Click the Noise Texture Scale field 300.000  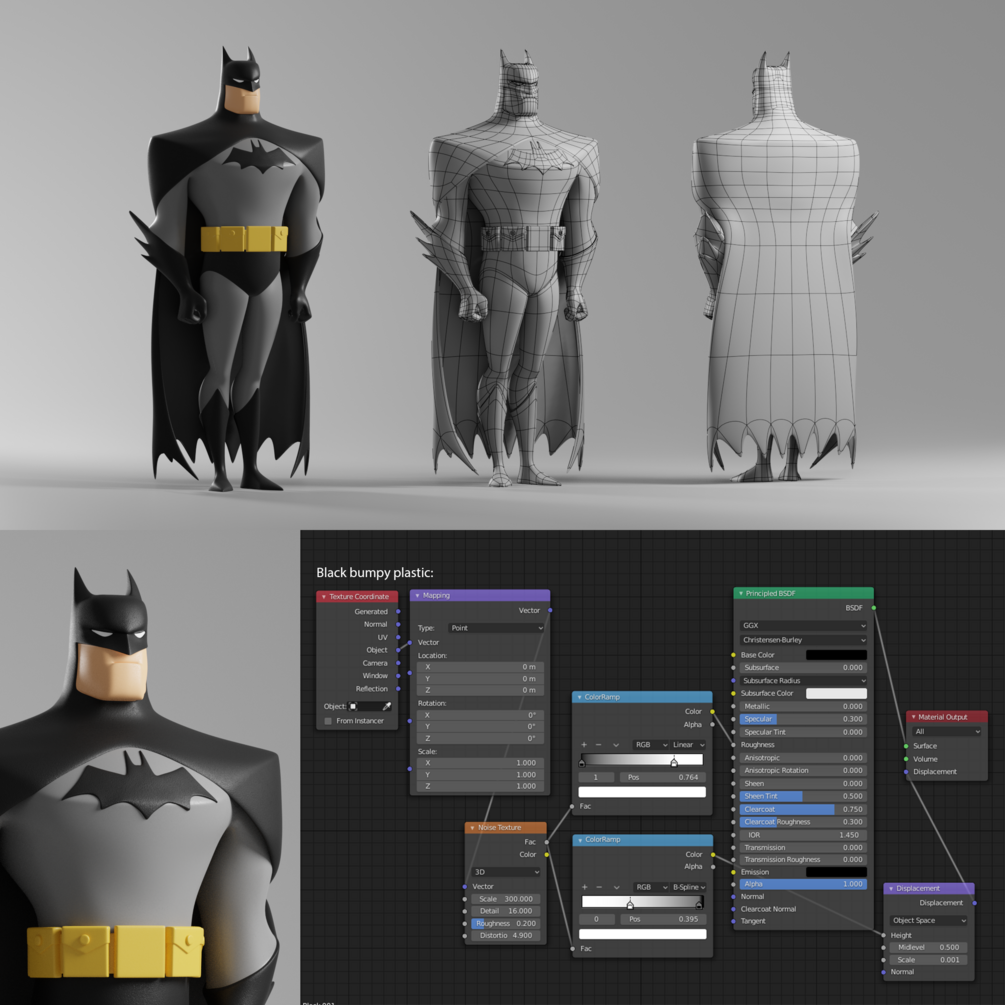(506, 899)
